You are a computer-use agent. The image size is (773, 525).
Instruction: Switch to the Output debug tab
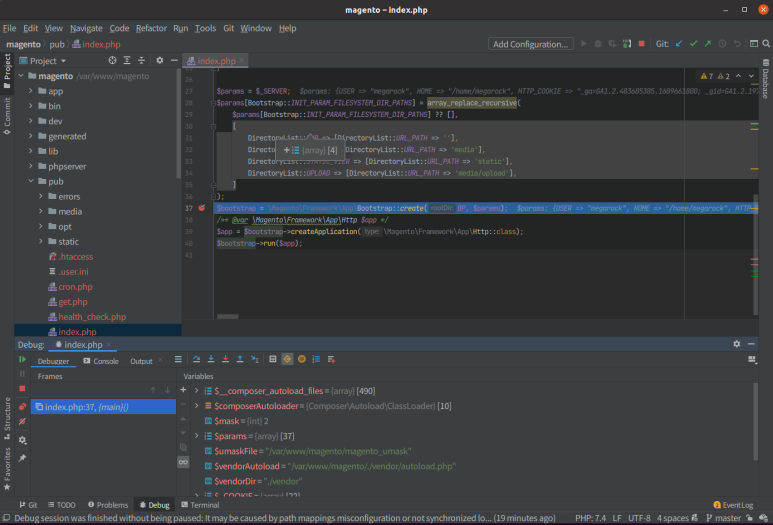click(x=141, y=361)
